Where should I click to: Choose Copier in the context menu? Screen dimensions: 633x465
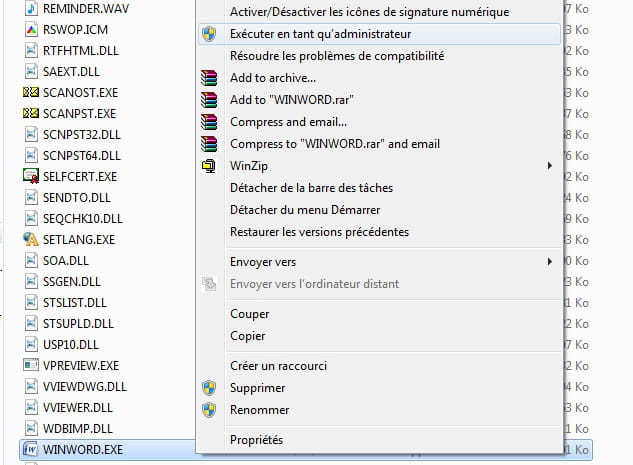[x=379, y=335]
